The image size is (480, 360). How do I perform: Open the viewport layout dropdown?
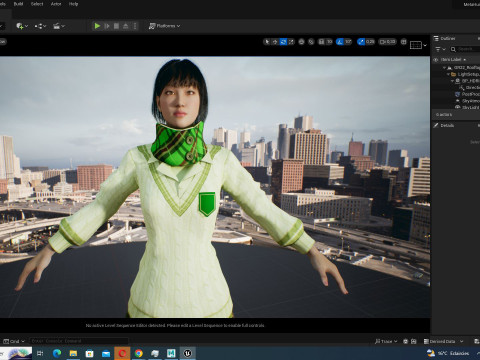click(418, 45)
